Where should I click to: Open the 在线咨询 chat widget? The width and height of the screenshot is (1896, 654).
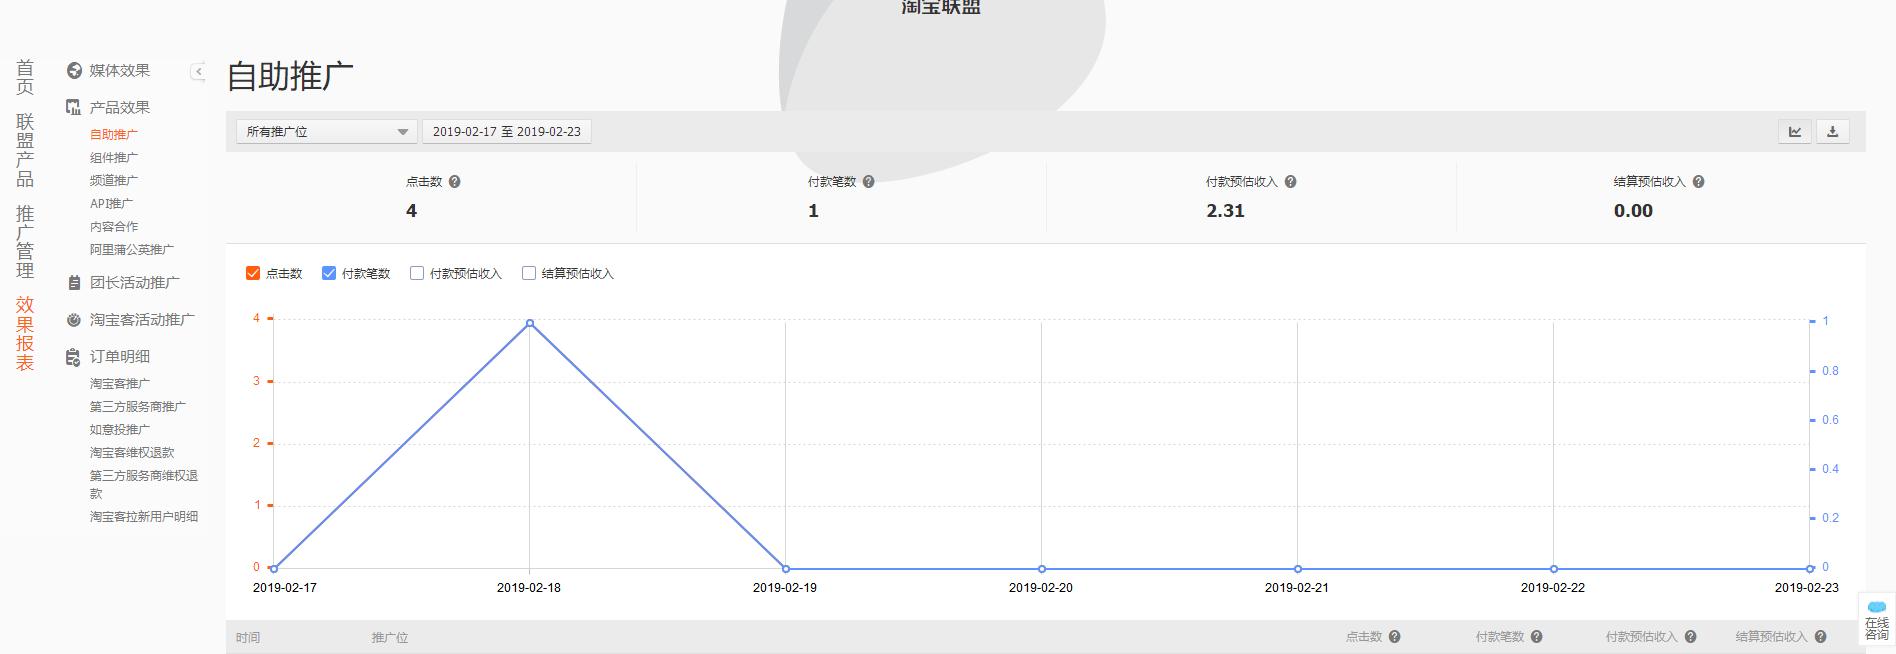coord(1877,620)
